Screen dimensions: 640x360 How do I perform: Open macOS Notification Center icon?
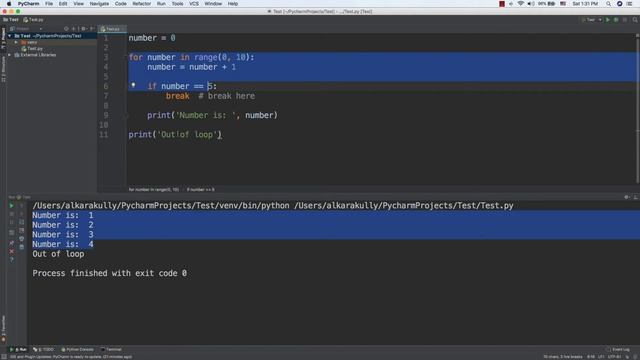tap(629, 4)
